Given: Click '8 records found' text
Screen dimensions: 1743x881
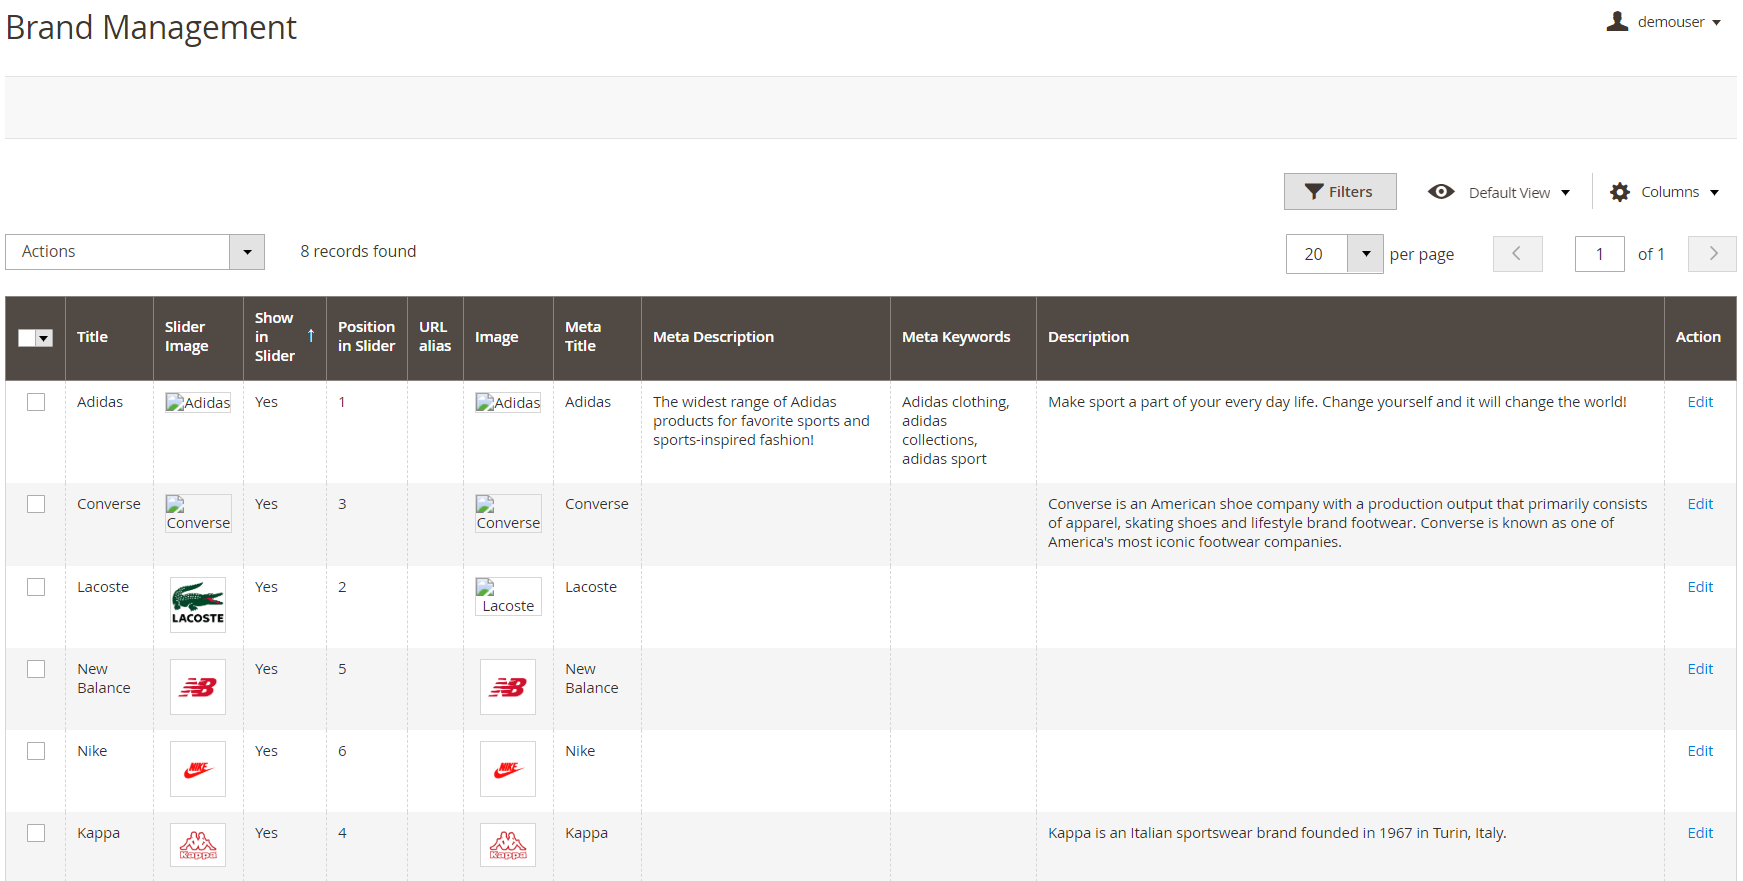Looking at the screenshot, I should pos(358,252).
